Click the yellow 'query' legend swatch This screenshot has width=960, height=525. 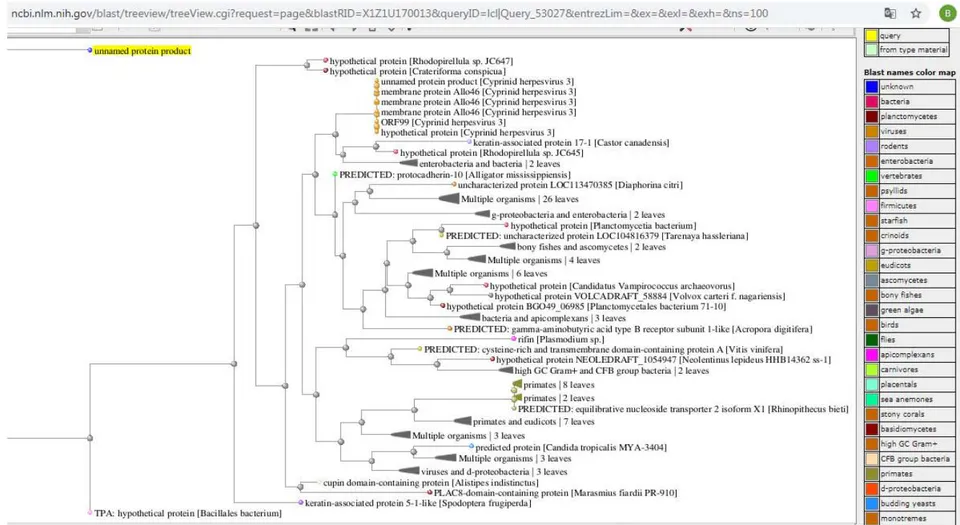pos(871,35)
